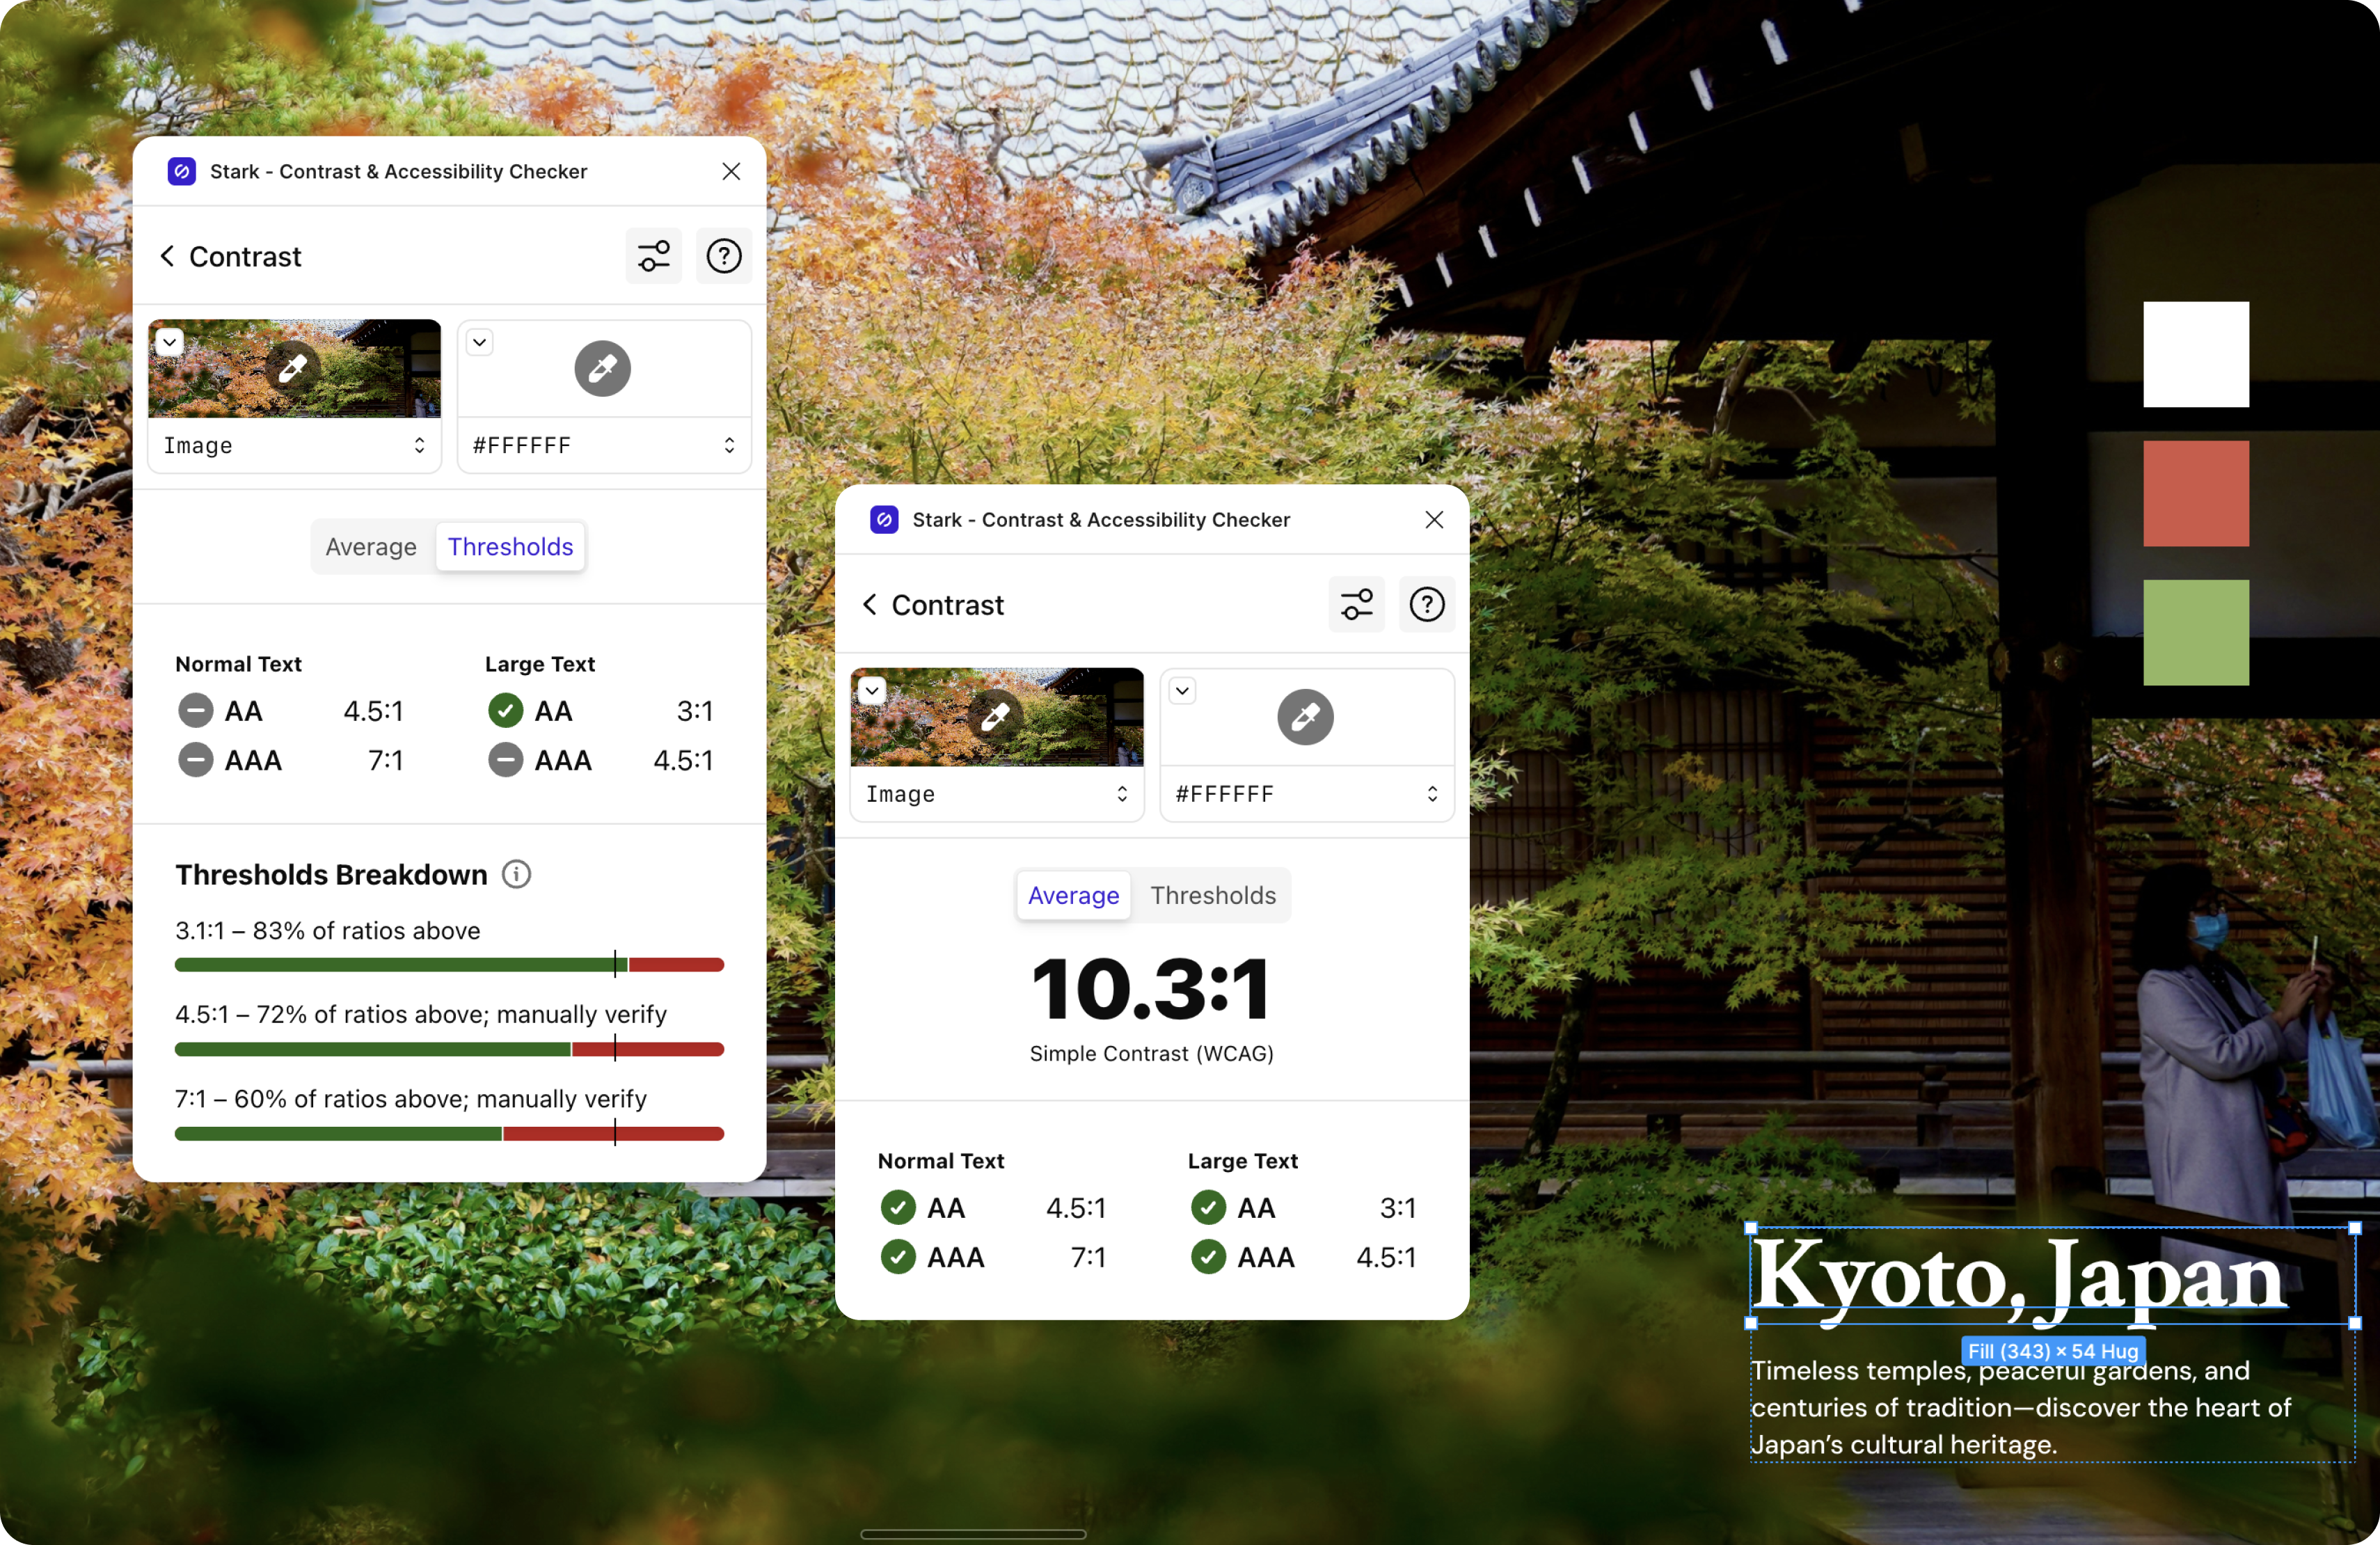Click Large Text AAA minus icon, Thresholds panel
The image size is (2380, 1545).
[x=506, y=760]
